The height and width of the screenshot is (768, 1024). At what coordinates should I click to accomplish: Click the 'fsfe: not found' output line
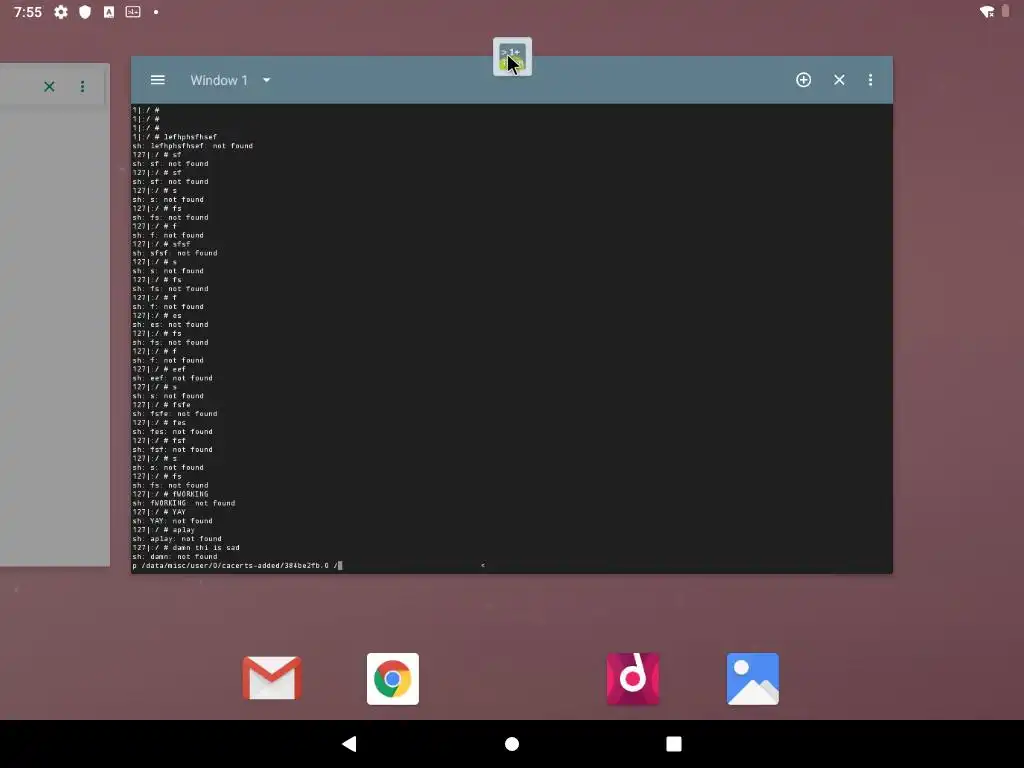tap(175, 414)
